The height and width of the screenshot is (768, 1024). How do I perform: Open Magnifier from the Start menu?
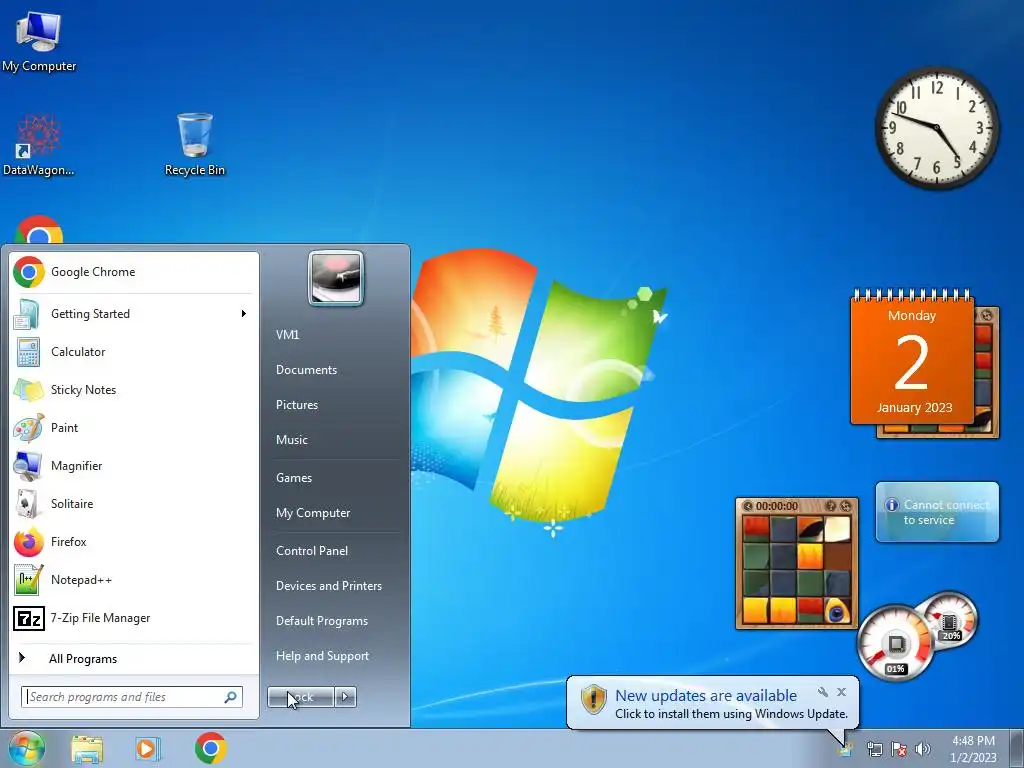tap(134, 466)
